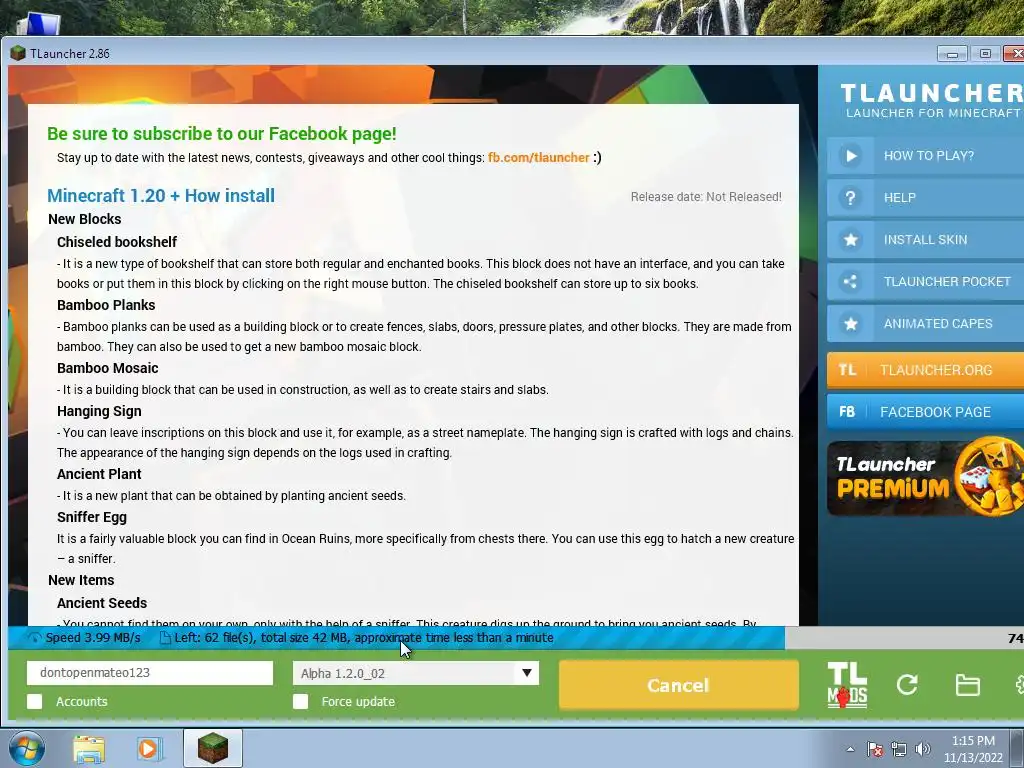Click the FB icon on Facebook Page button

pos(847,411)
